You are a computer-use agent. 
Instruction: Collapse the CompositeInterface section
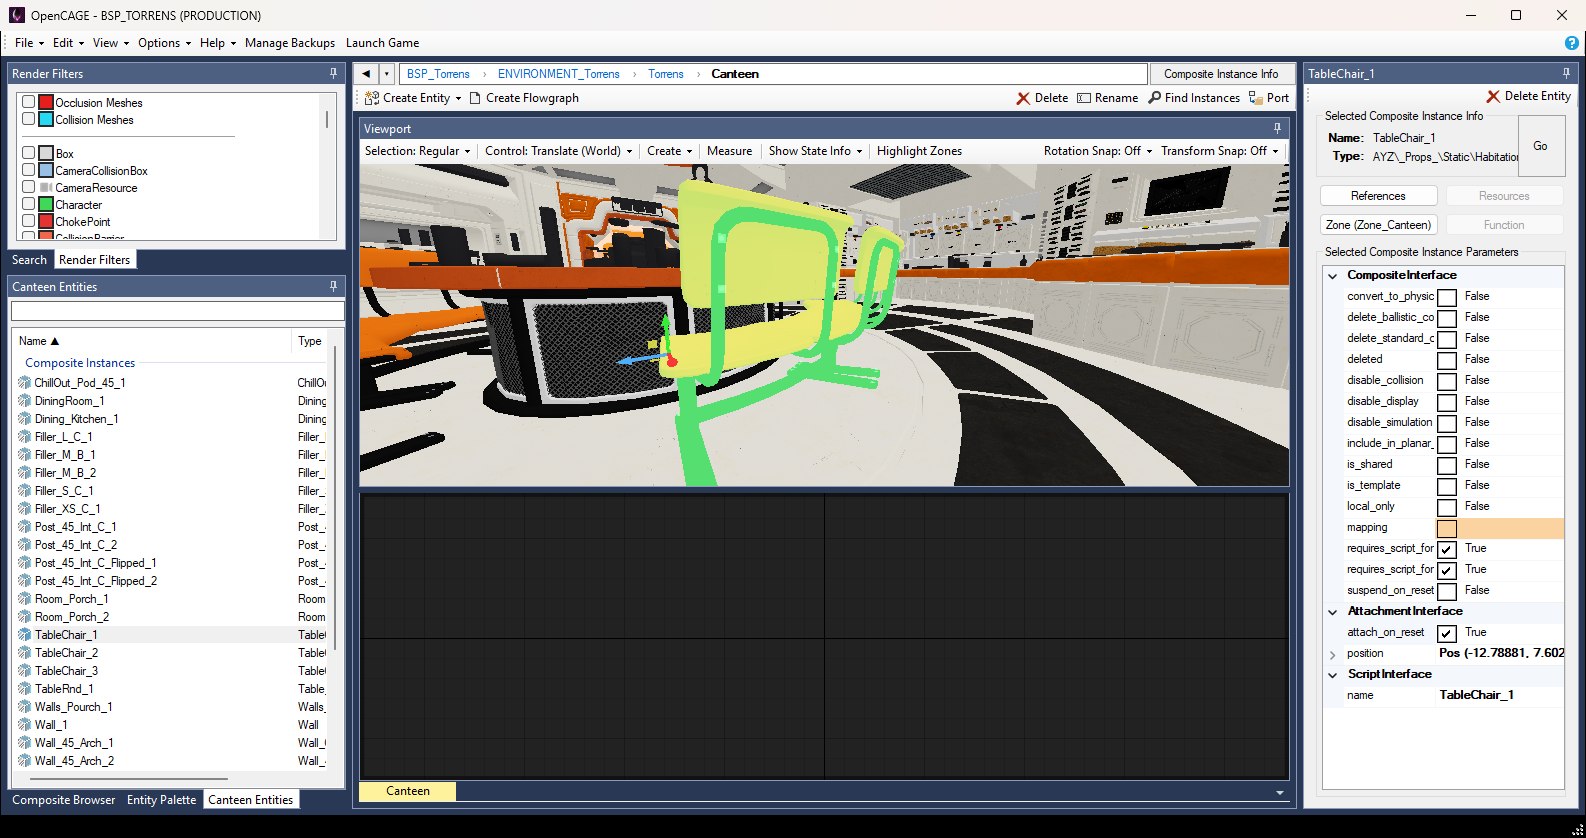click(1332, 276)
